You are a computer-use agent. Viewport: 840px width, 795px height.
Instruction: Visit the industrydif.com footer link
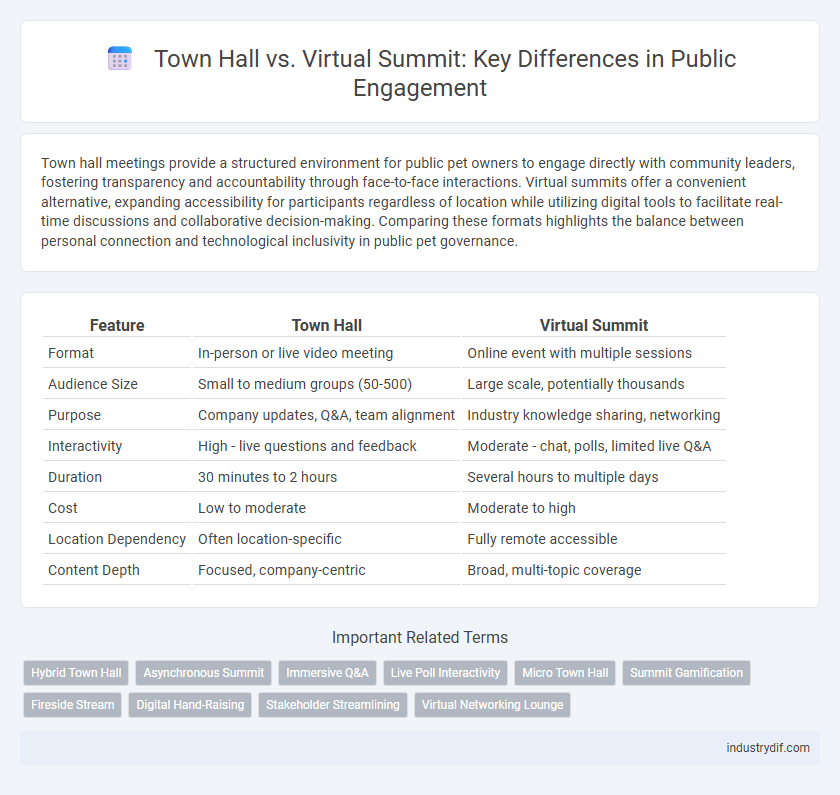pyautogui.click(x=768, y=748)
